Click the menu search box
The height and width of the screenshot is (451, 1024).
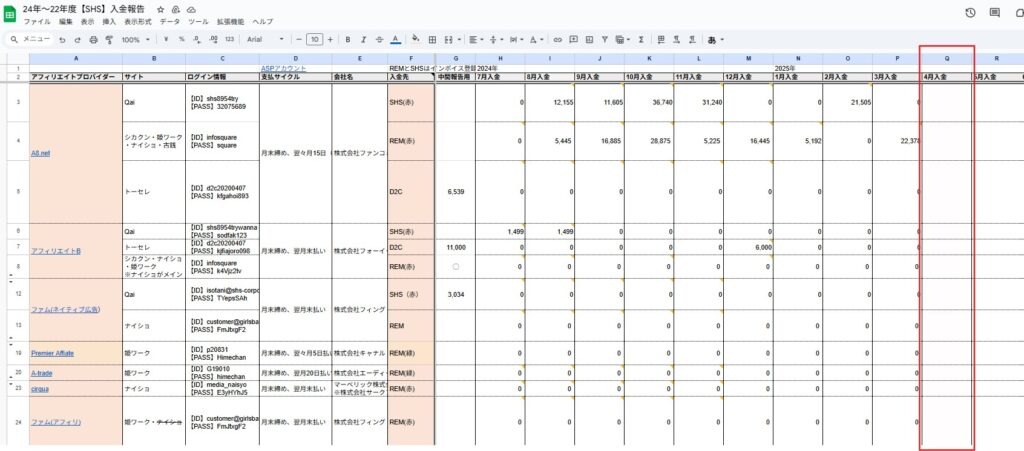coord(30,40)
